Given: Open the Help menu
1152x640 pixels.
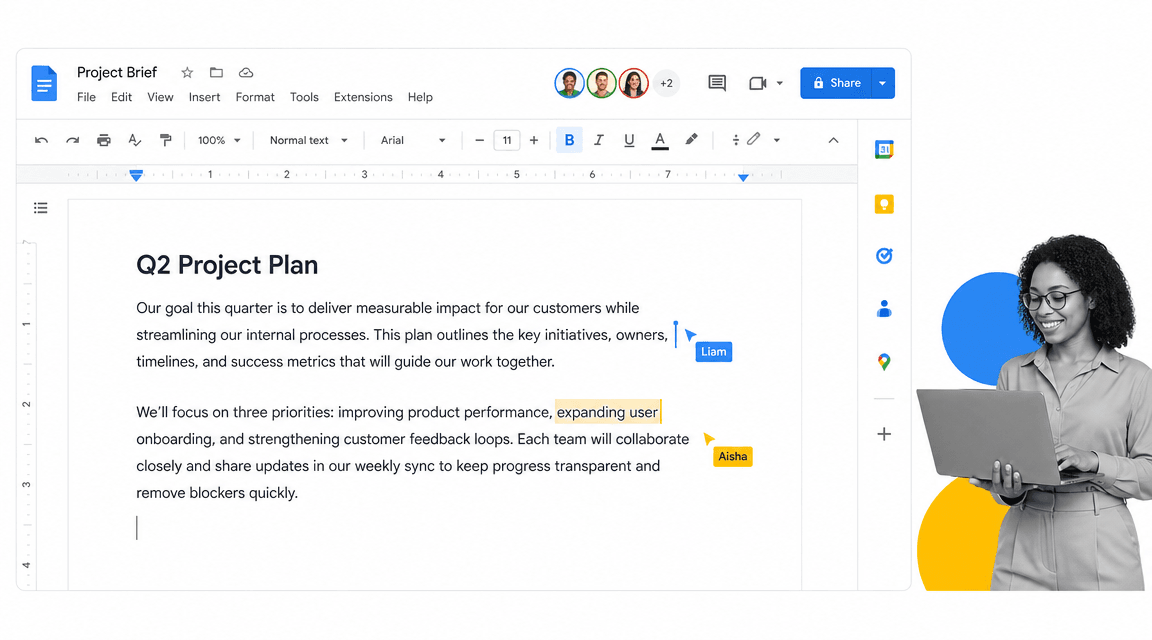Looking at the screenshot, I should tap(420, 97).
